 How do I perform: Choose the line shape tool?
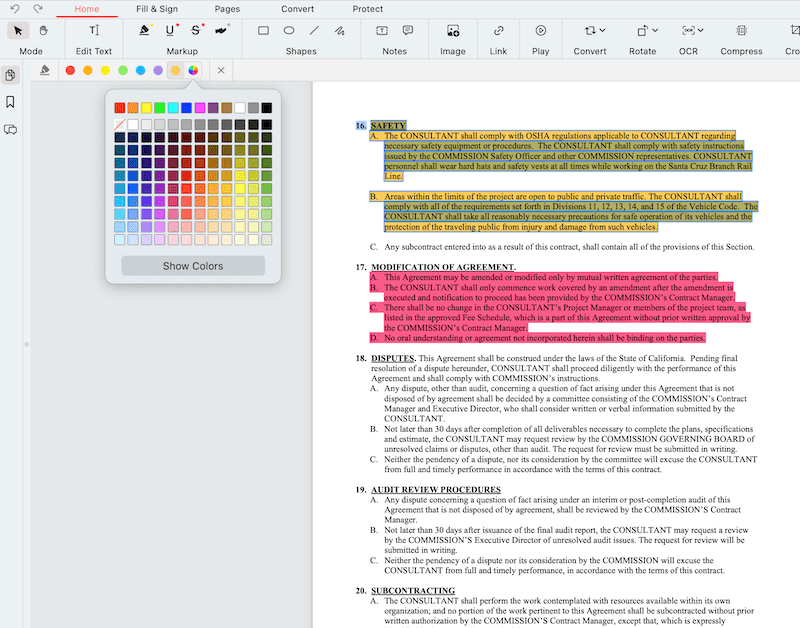tap(314, 31)
